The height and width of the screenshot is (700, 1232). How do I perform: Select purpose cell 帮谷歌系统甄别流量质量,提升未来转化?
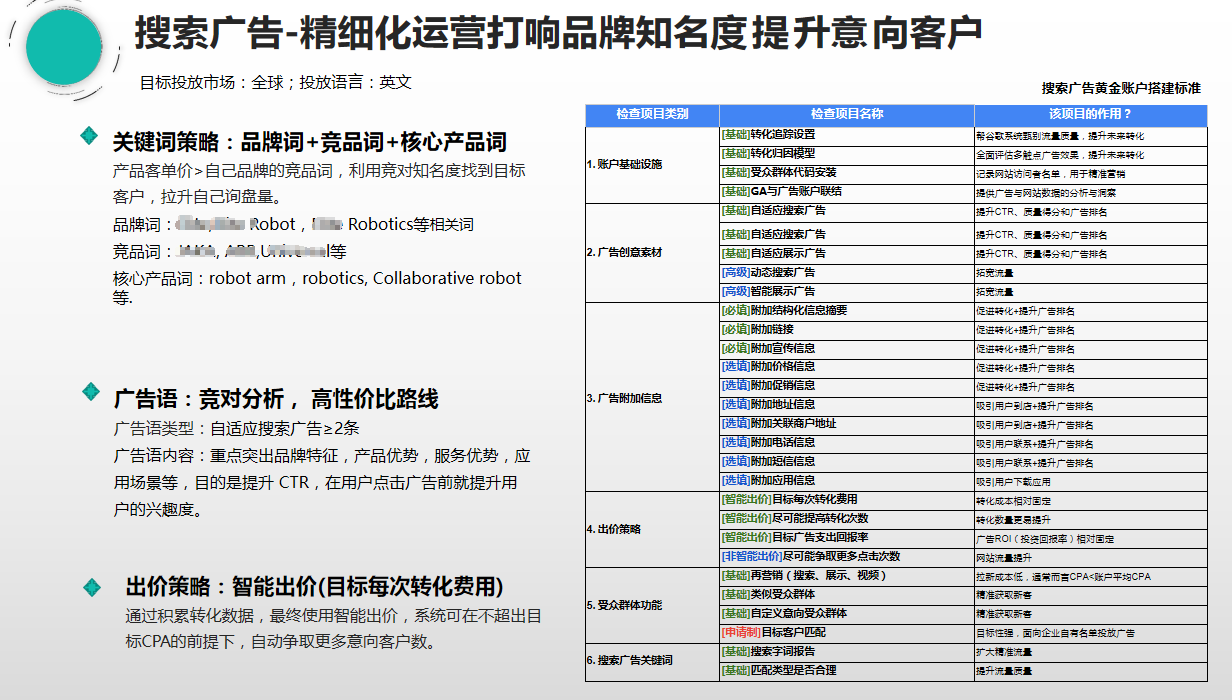(x=1091, y=135)
